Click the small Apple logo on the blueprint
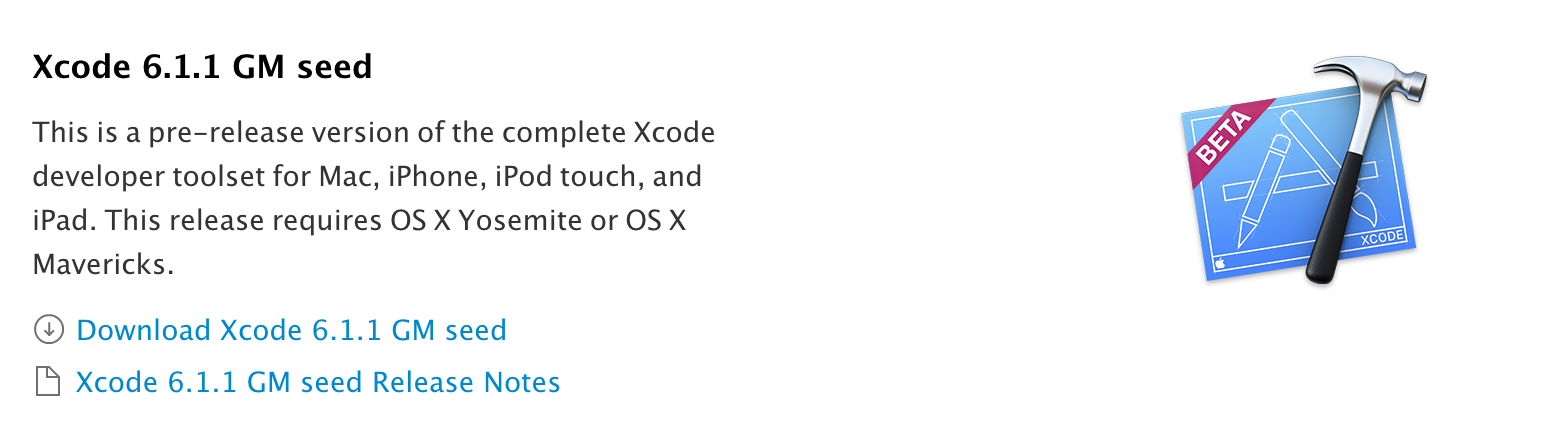 1221,264
